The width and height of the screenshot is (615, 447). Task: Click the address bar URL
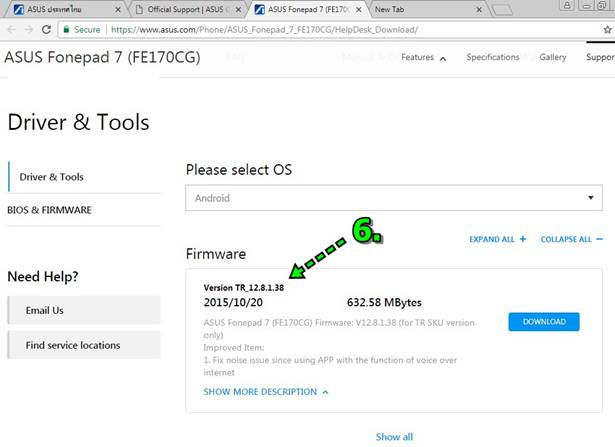(x=264, y=30)
